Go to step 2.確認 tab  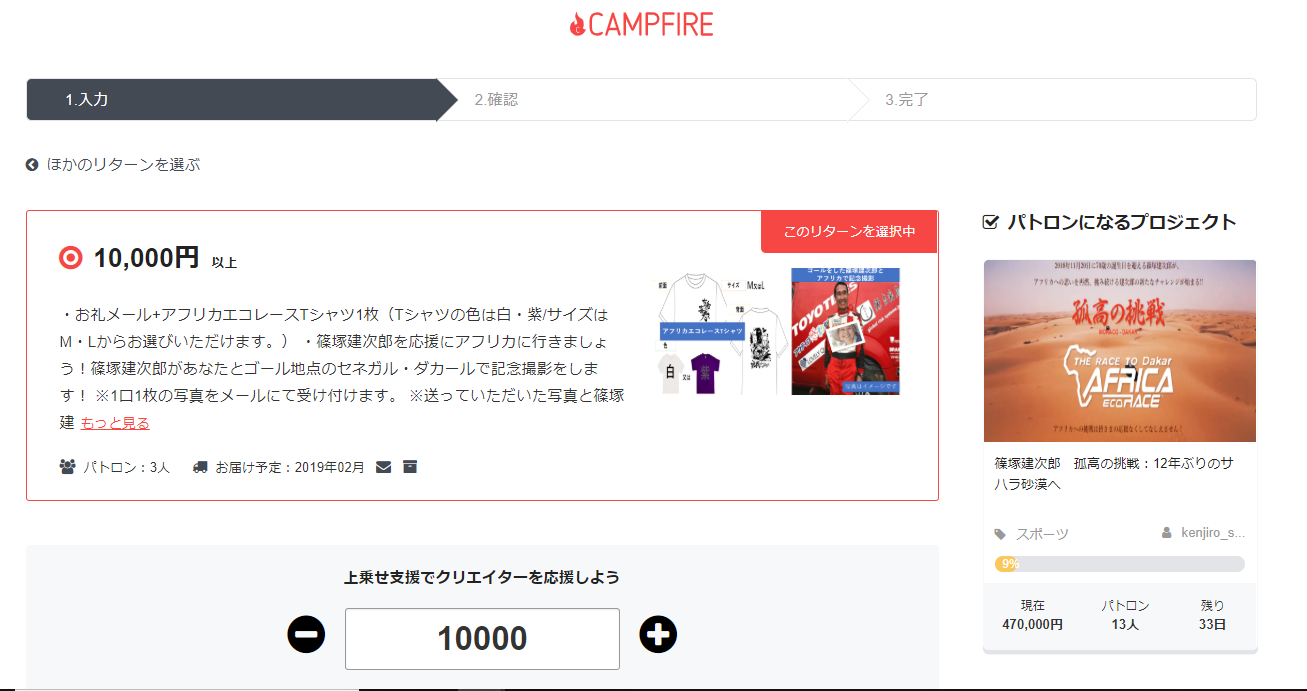[x=643, y=100]
